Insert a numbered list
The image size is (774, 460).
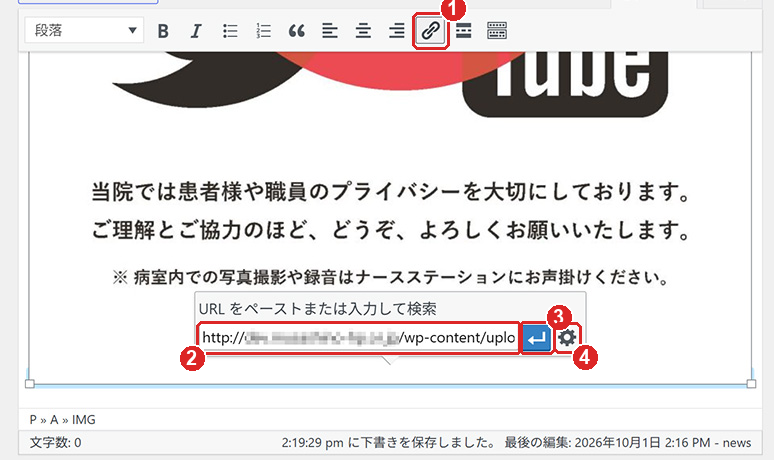coord(263,31)
